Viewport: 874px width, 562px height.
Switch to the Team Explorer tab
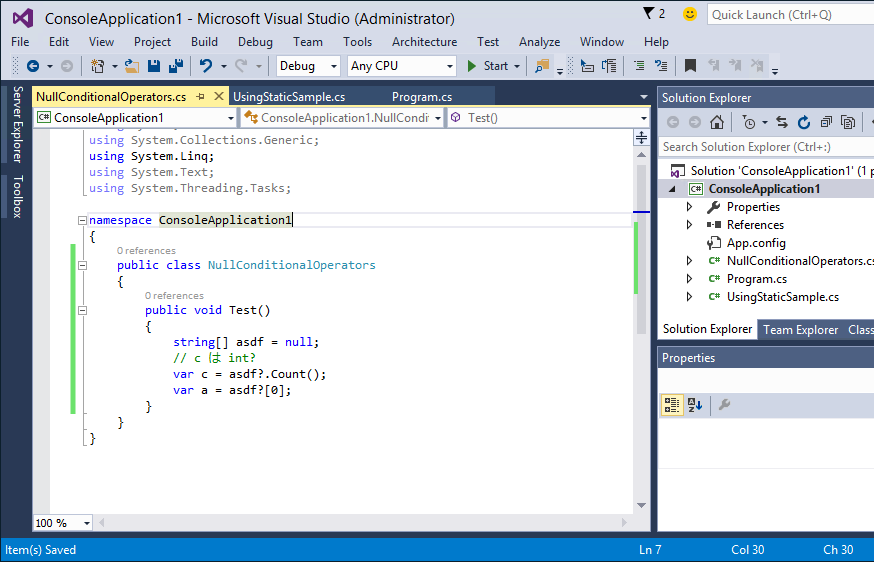point(800,330)
